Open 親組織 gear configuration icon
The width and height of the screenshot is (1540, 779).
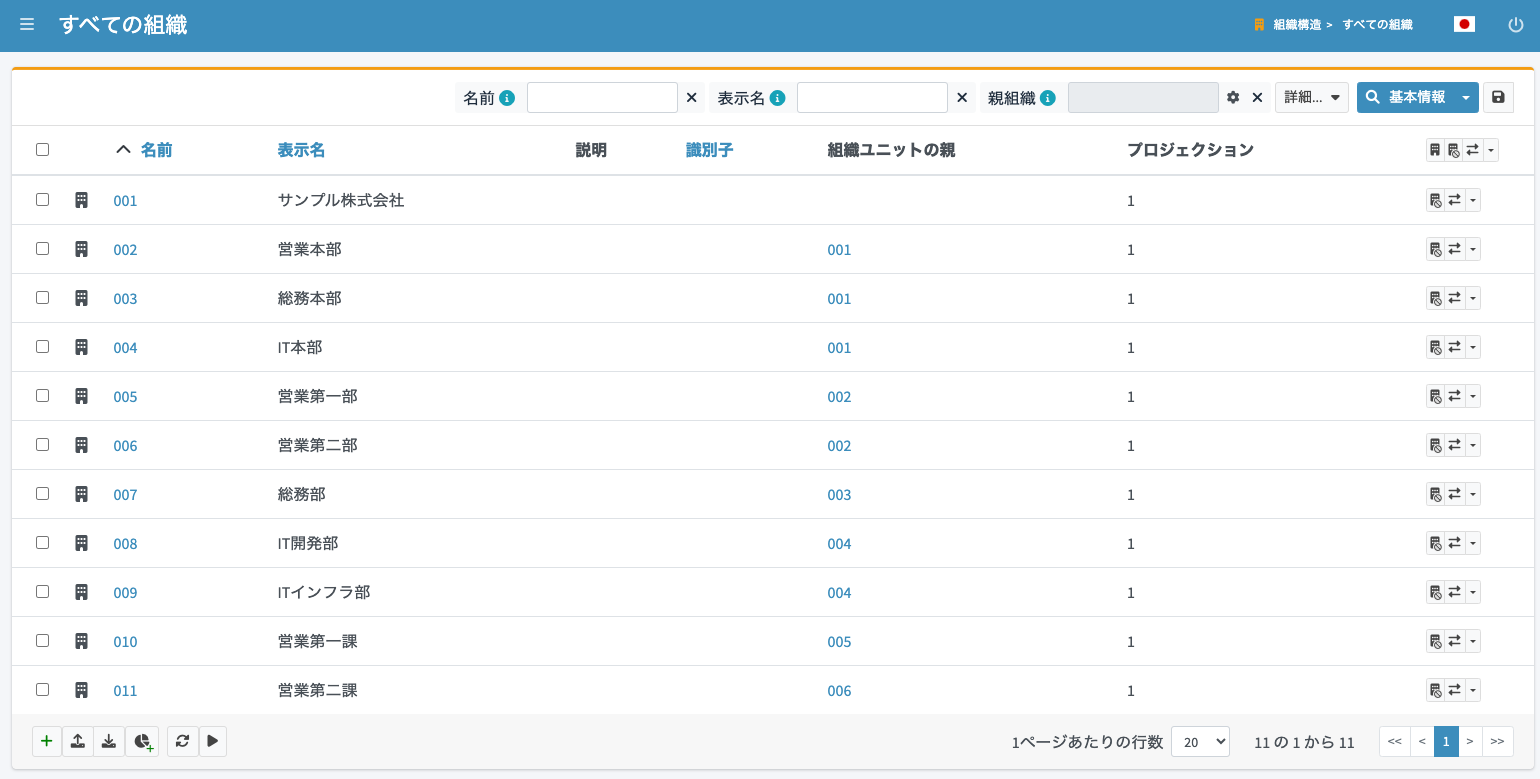point(1233,97)
